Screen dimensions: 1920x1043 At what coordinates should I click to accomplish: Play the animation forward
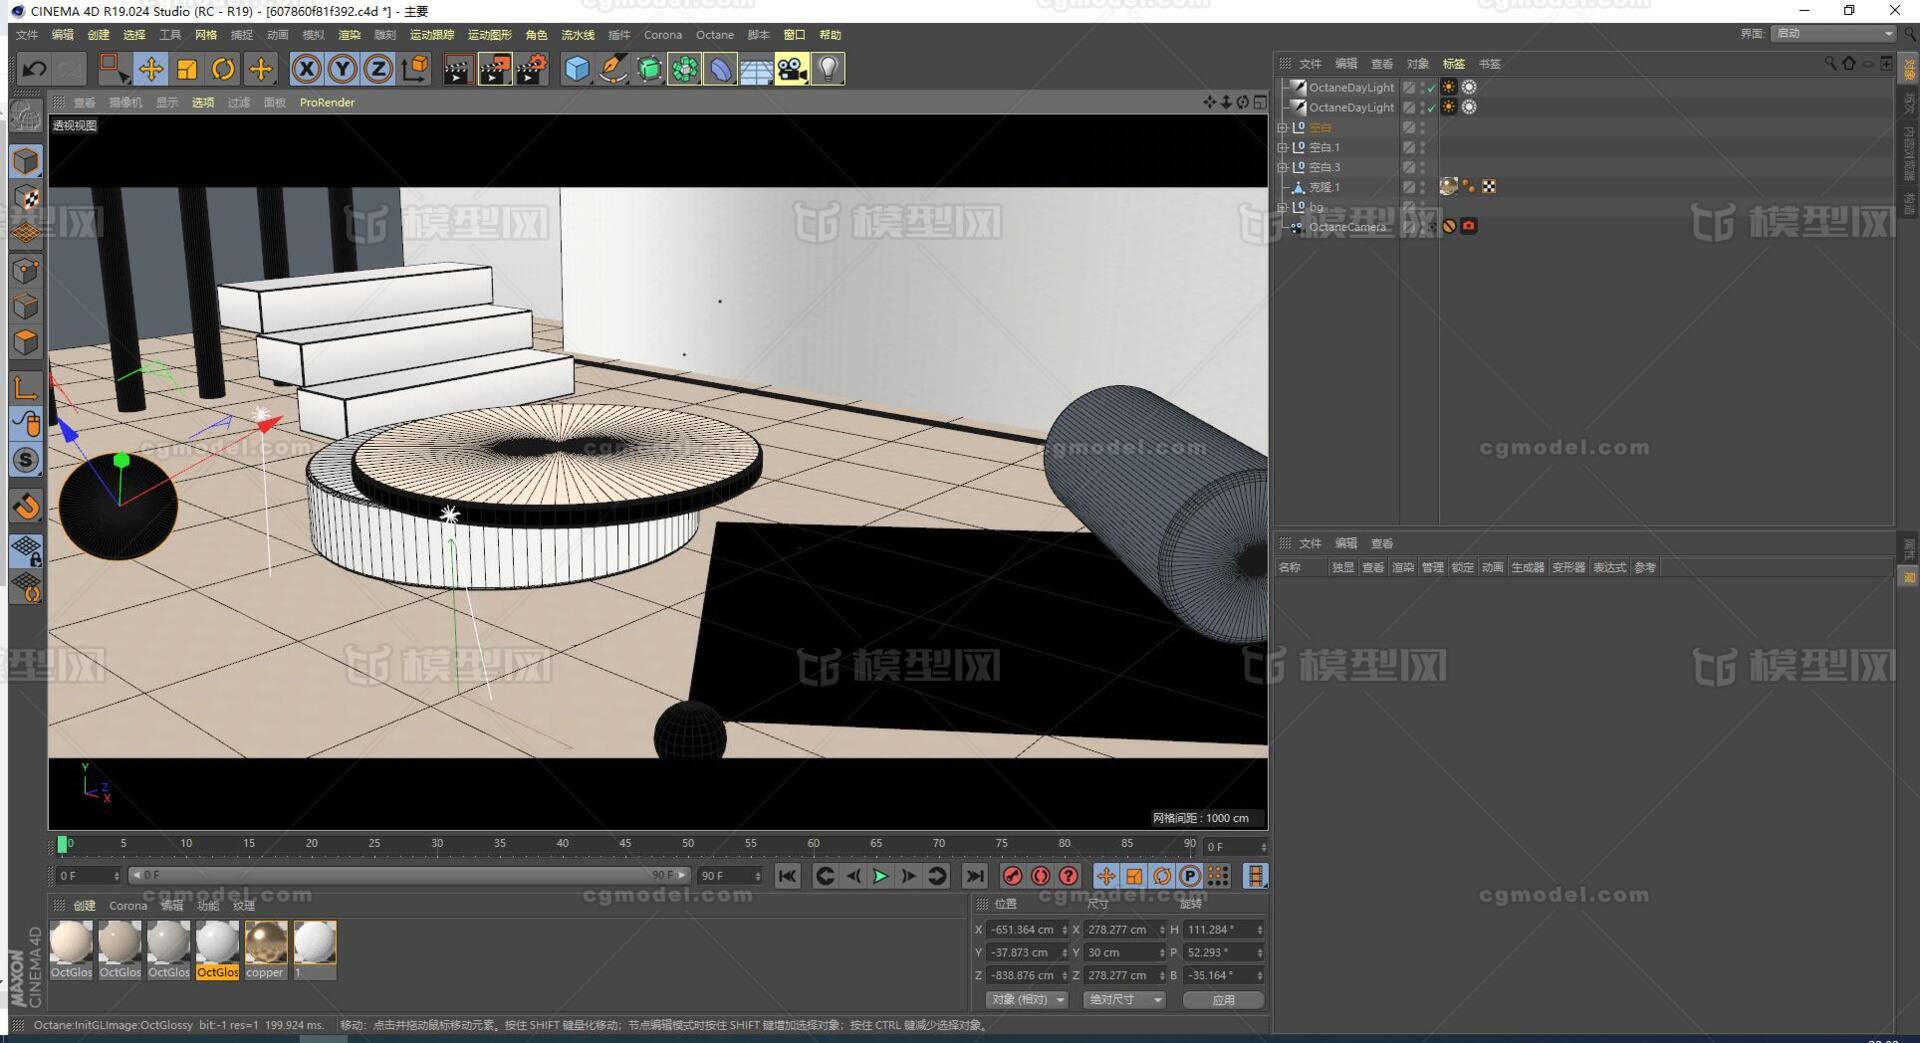pyautogui.click(x=880, y=877)
